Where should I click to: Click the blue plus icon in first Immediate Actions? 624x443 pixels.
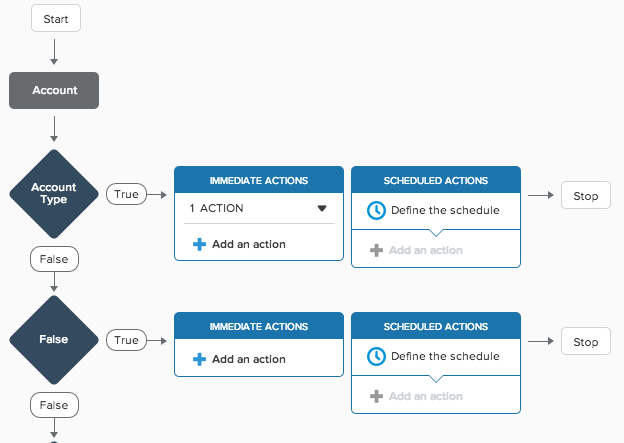[199, 244]
